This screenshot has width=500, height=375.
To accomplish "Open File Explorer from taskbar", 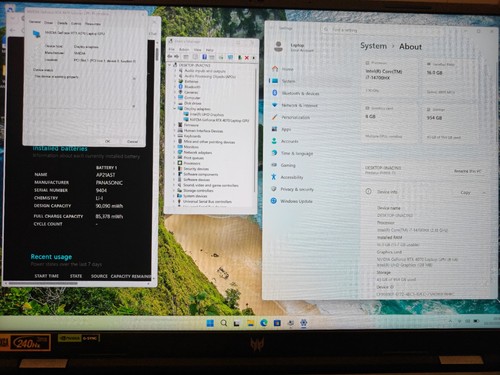I will 250,323.
